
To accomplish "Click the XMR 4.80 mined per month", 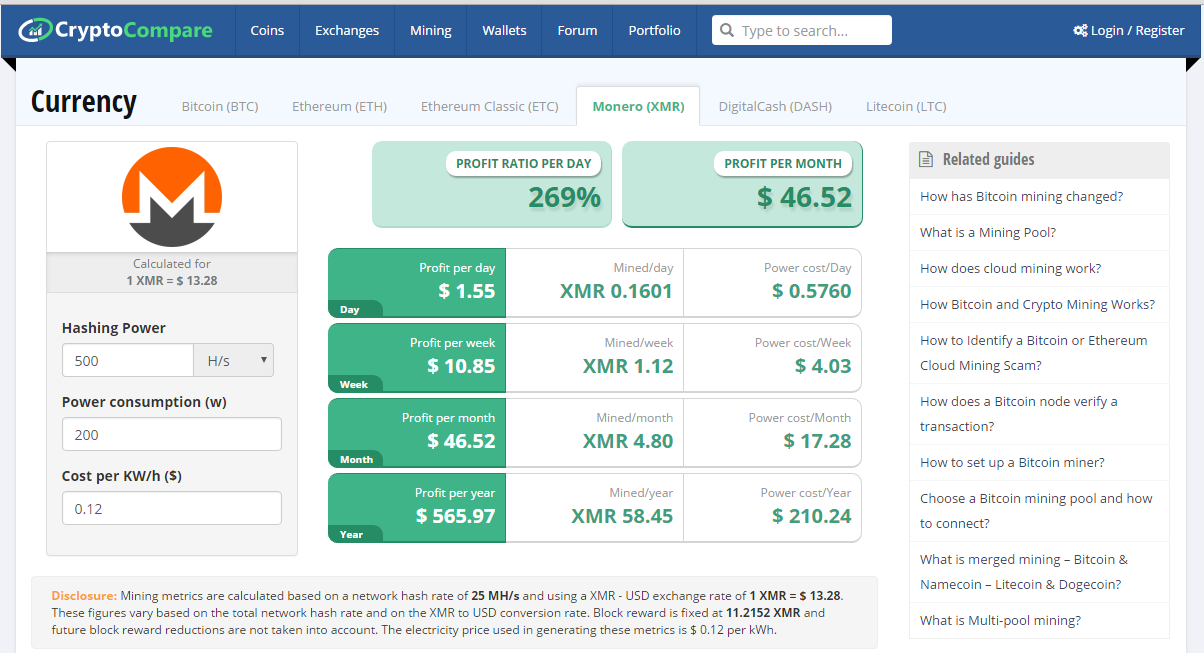I will [628, 441].
